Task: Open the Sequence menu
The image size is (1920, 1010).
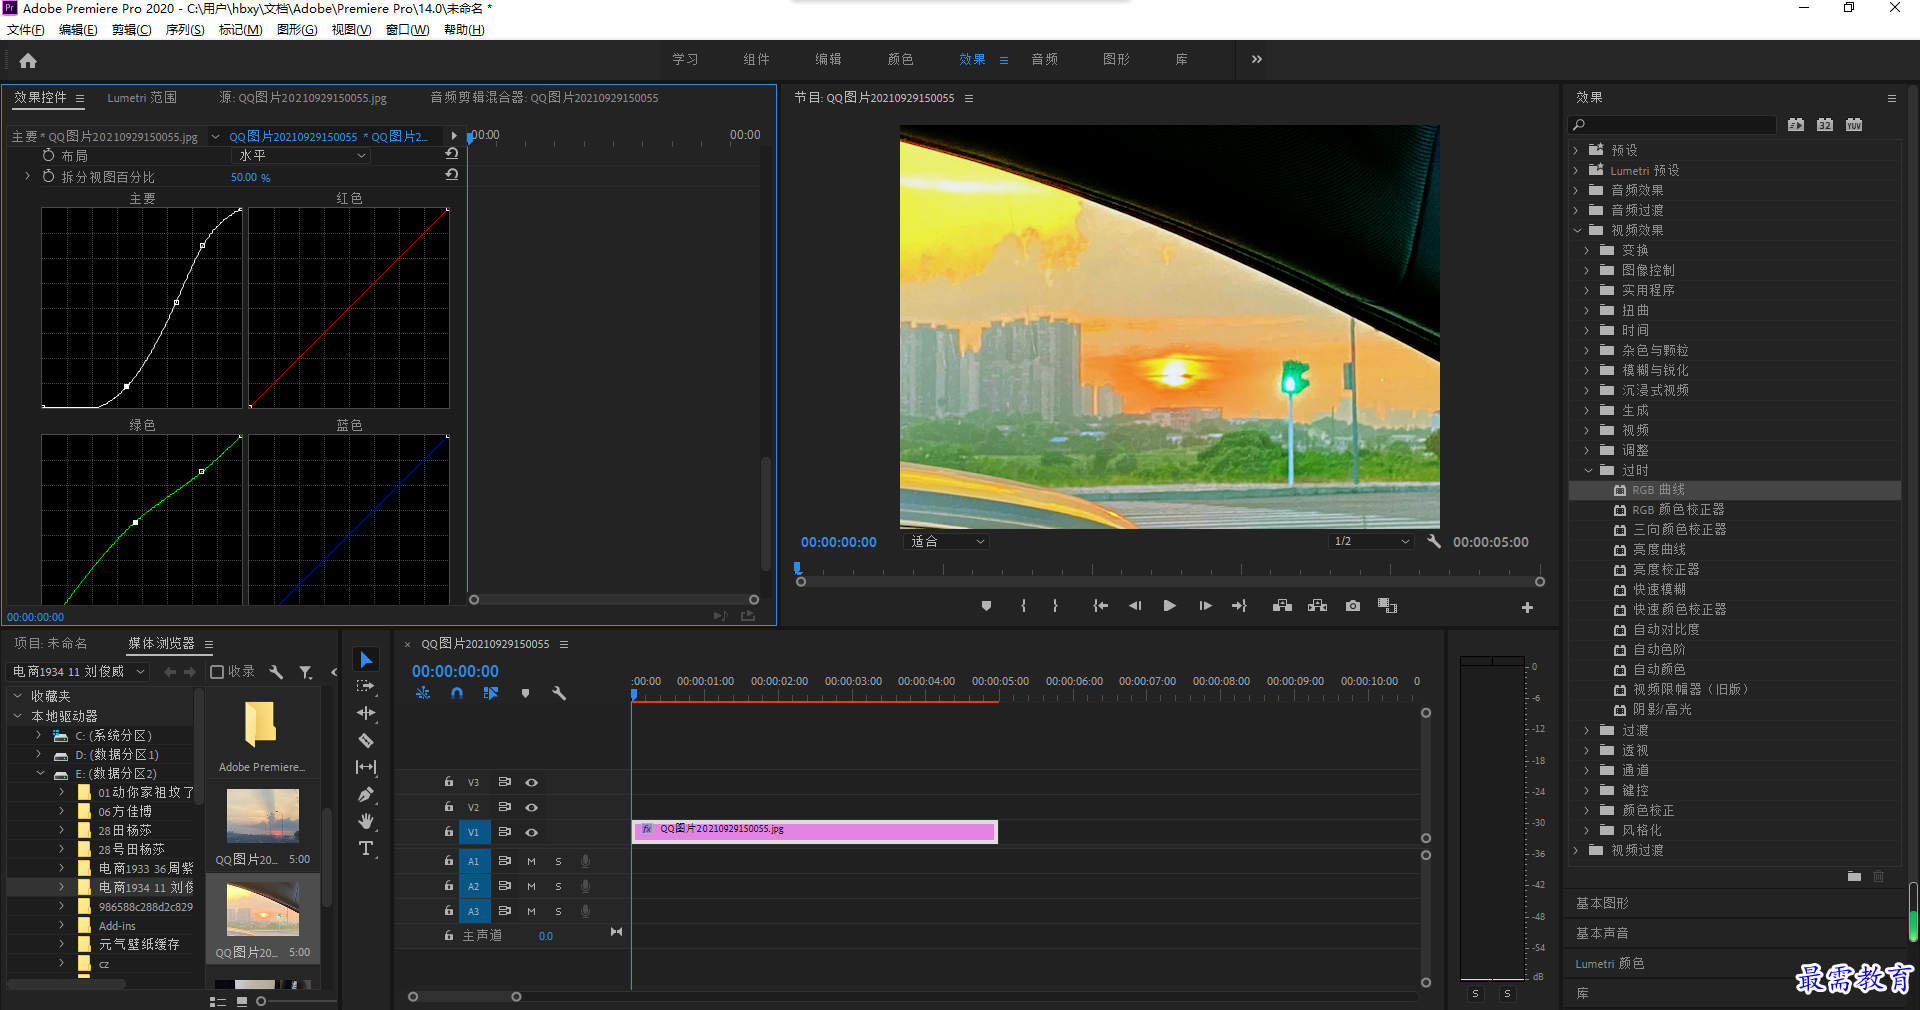Action: [x=184, y=30]
